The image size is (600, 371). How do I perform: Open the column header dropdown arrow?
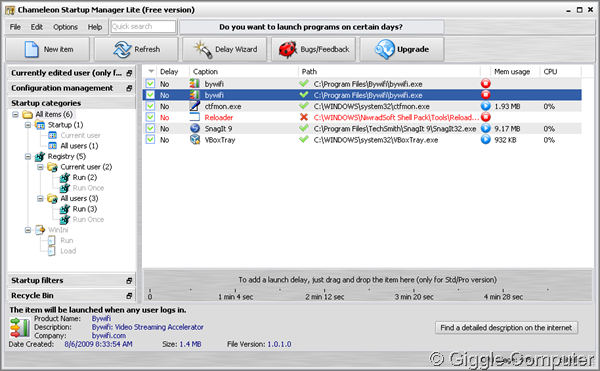[151, 72]
